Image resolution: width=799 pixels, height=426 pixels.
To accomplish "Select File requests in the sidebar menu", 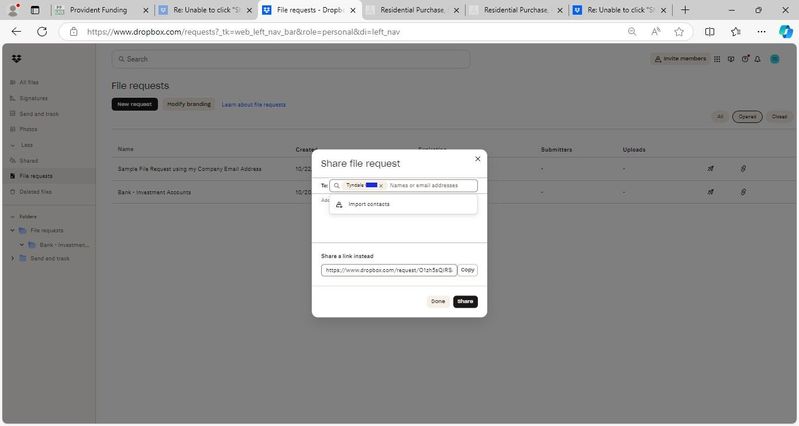I will click(x=36, y=176).
